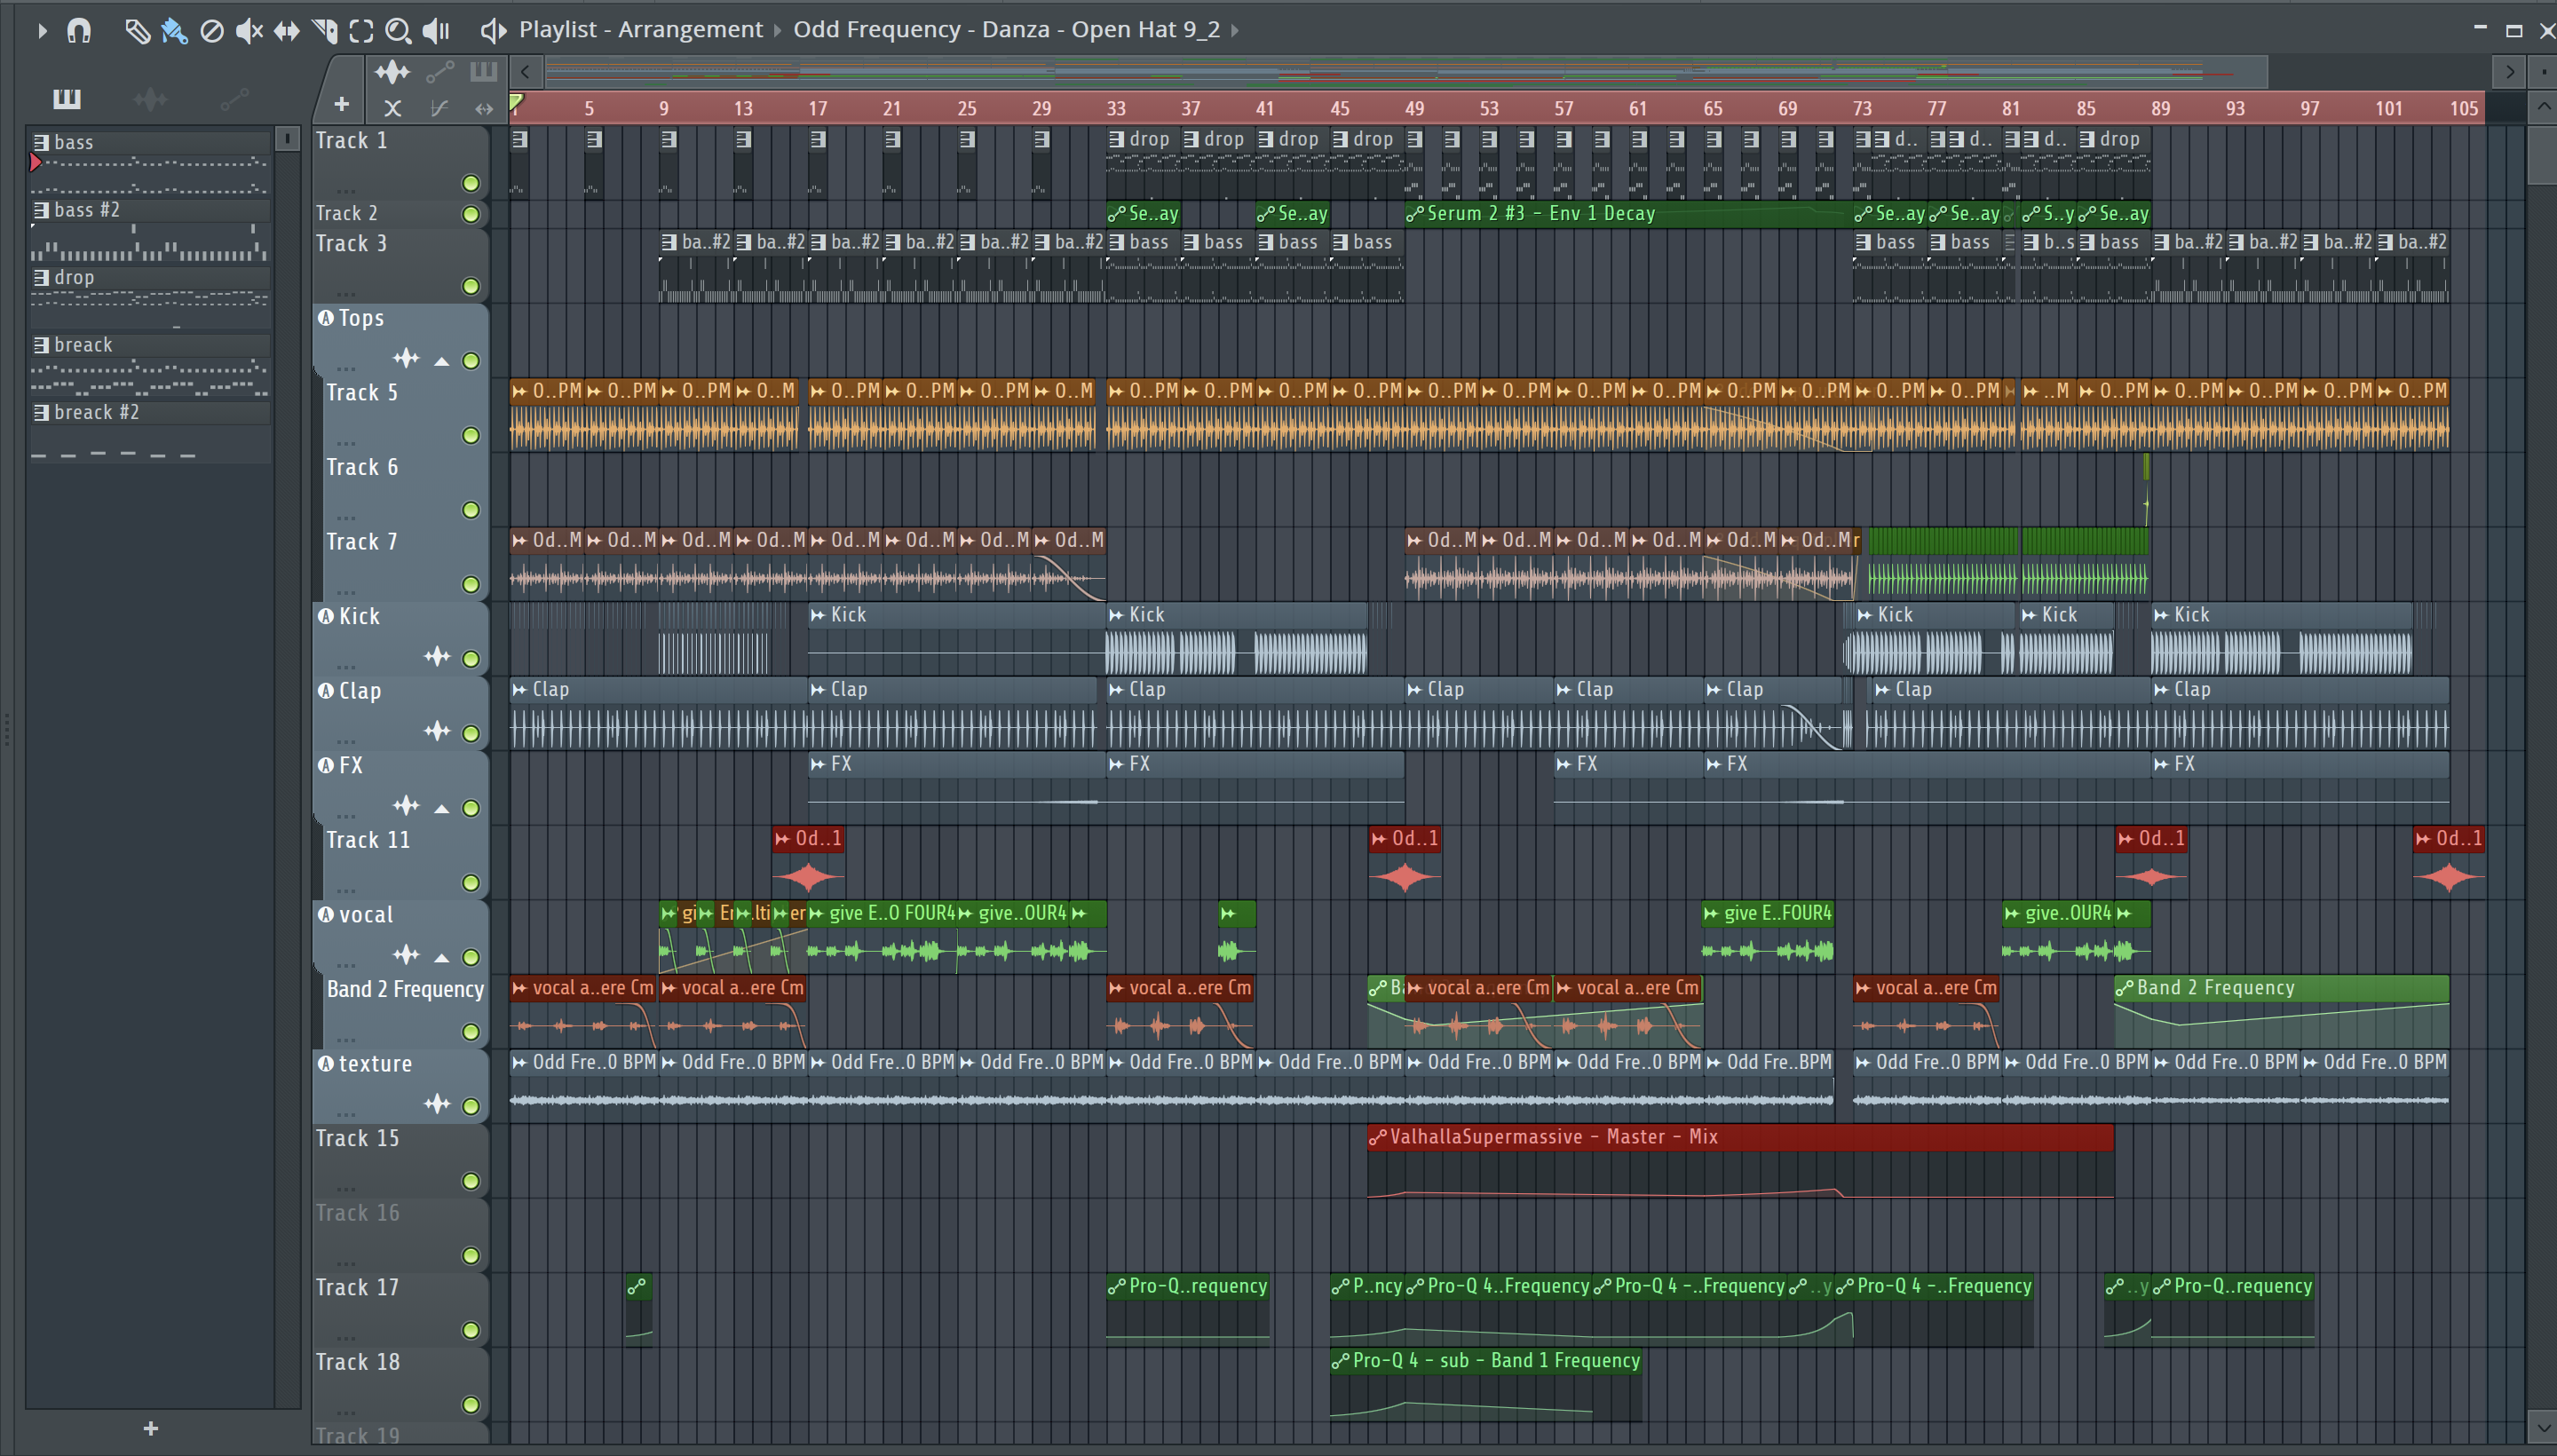
Task: Mute Track 1 with its green light
Action: pos(471,183)
